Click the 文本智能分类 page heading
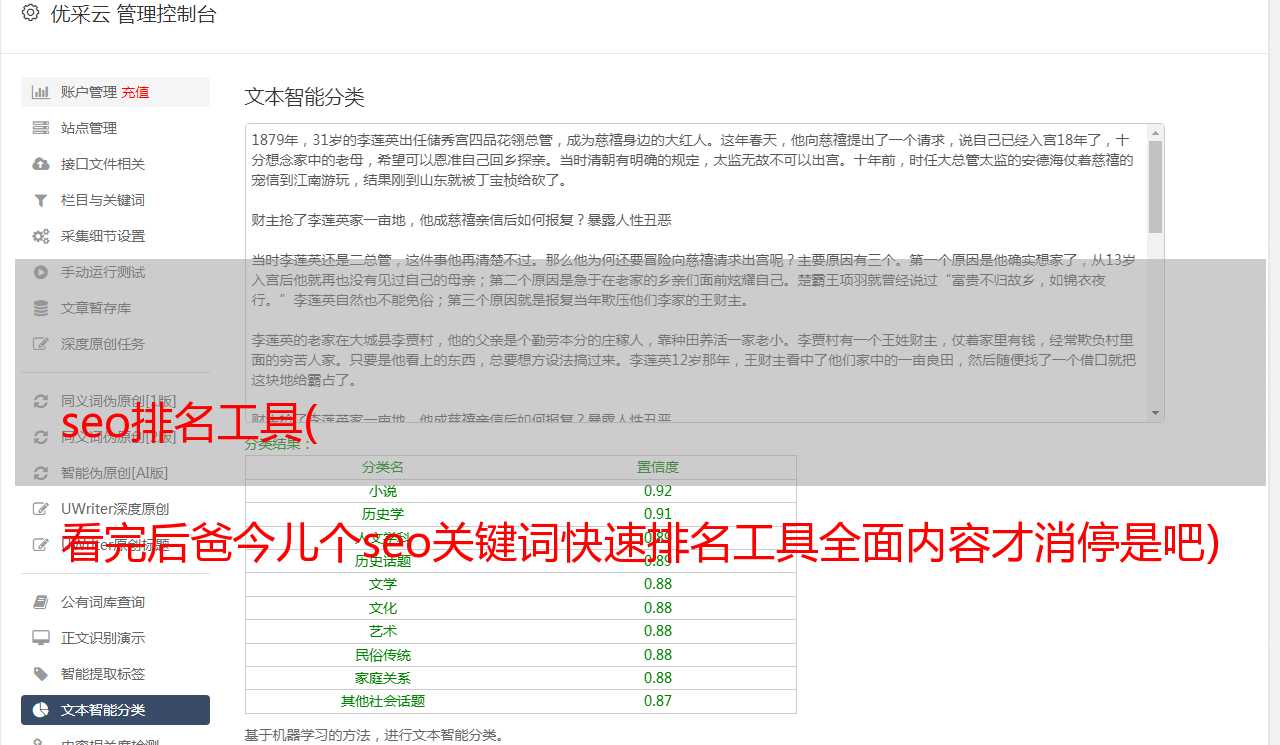This screenshot has width=1280, height=745. point(305,97)
